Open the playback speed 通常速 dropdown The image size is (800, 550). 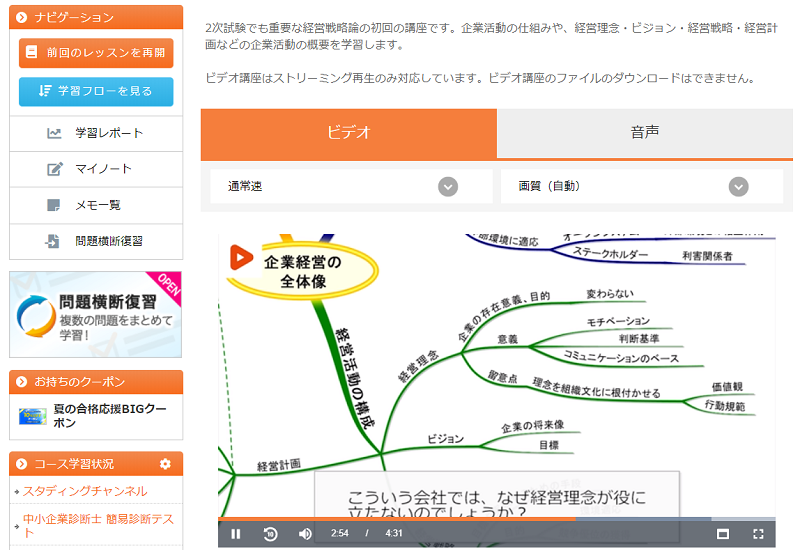tap(352, 186)
